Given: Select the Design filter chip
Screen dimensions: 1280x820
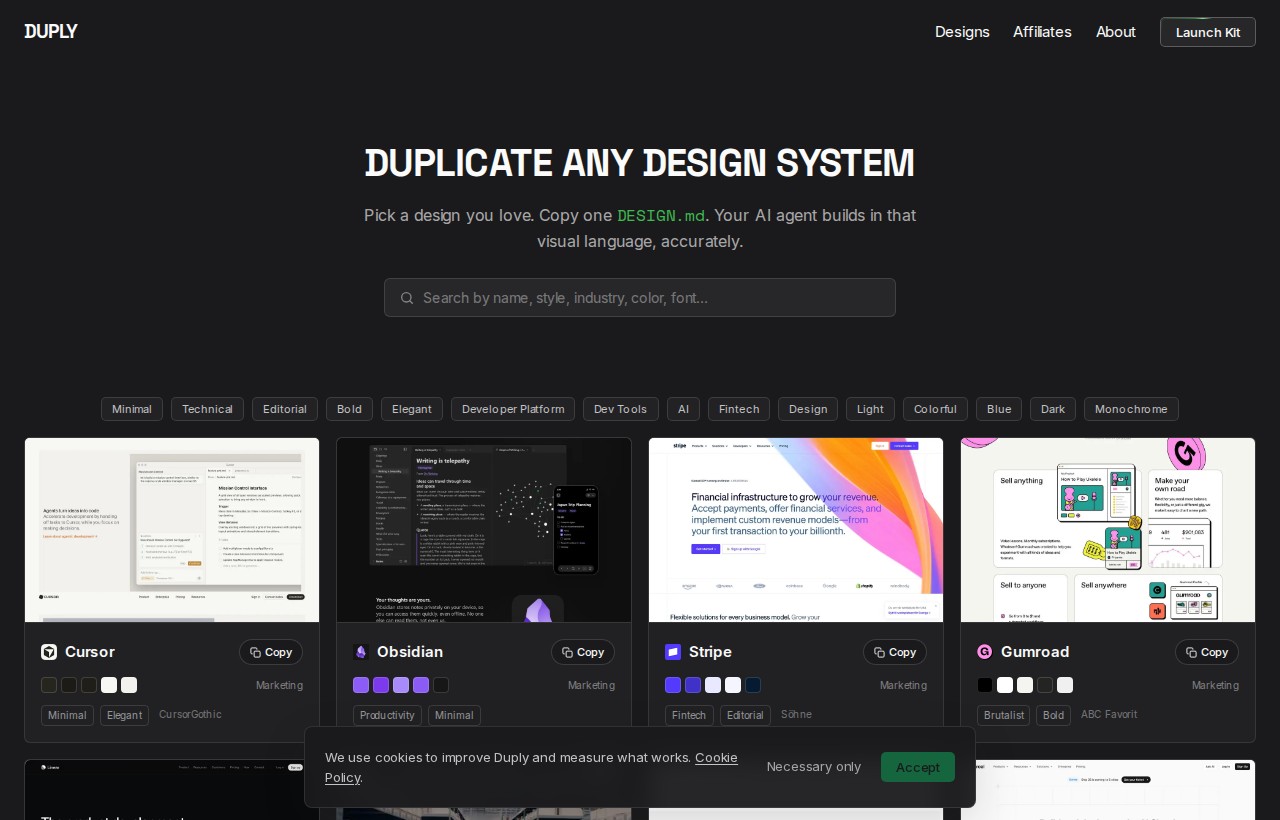Looking at the screenshot, I should (x=808, y=409).
